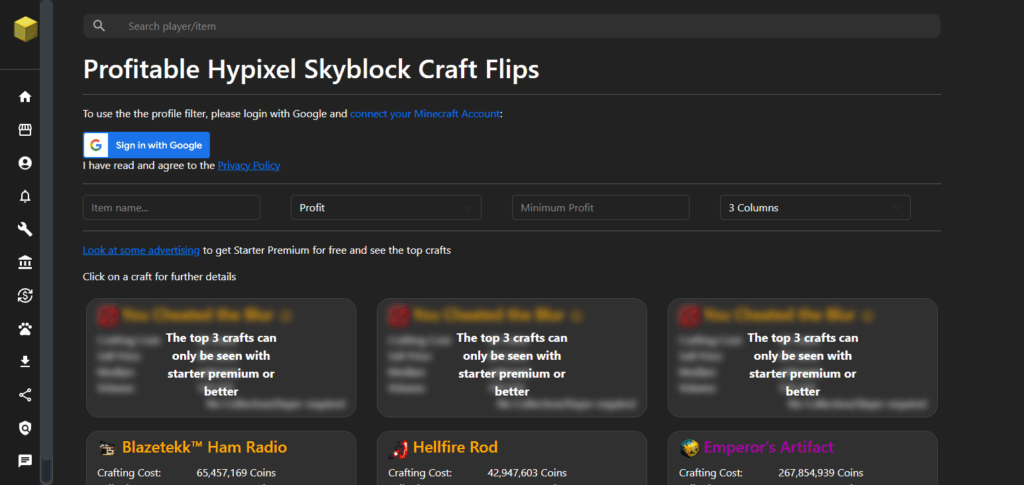Focus the Search player/item field
This screenshot has height=485, width=1024.
pos(511,26)
